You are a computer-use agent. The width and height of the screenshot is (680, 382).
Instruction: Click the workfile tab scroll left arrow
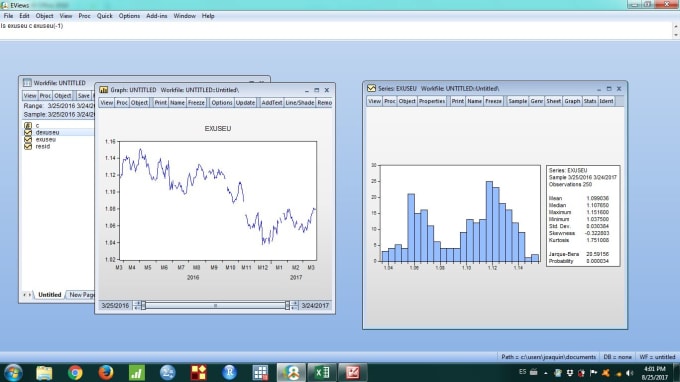coord(24,294)
